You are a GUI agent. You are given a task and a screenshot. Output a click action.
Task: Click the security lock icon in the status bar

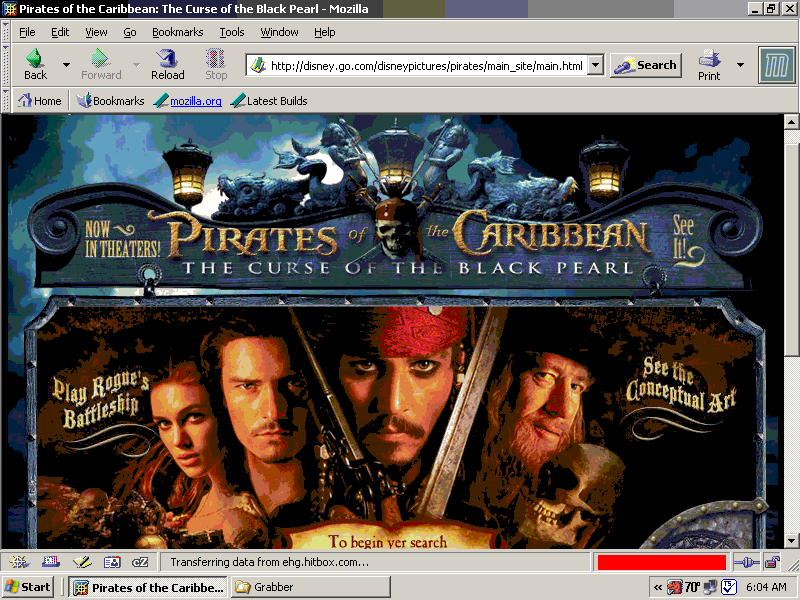772,562
